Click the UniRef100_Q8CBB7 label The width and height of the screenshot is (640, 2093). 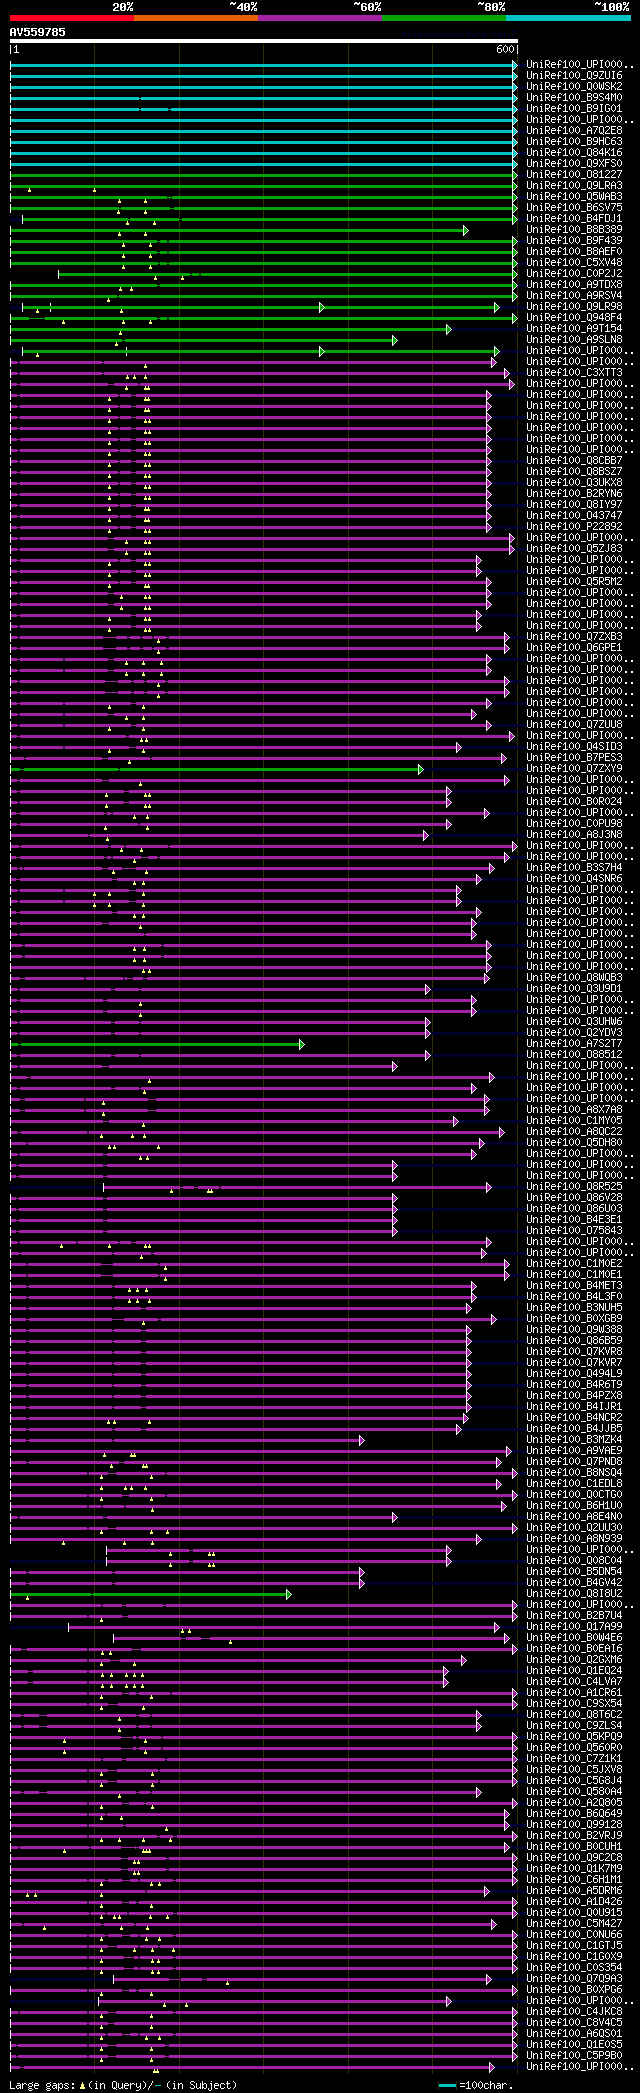[574, 461]
